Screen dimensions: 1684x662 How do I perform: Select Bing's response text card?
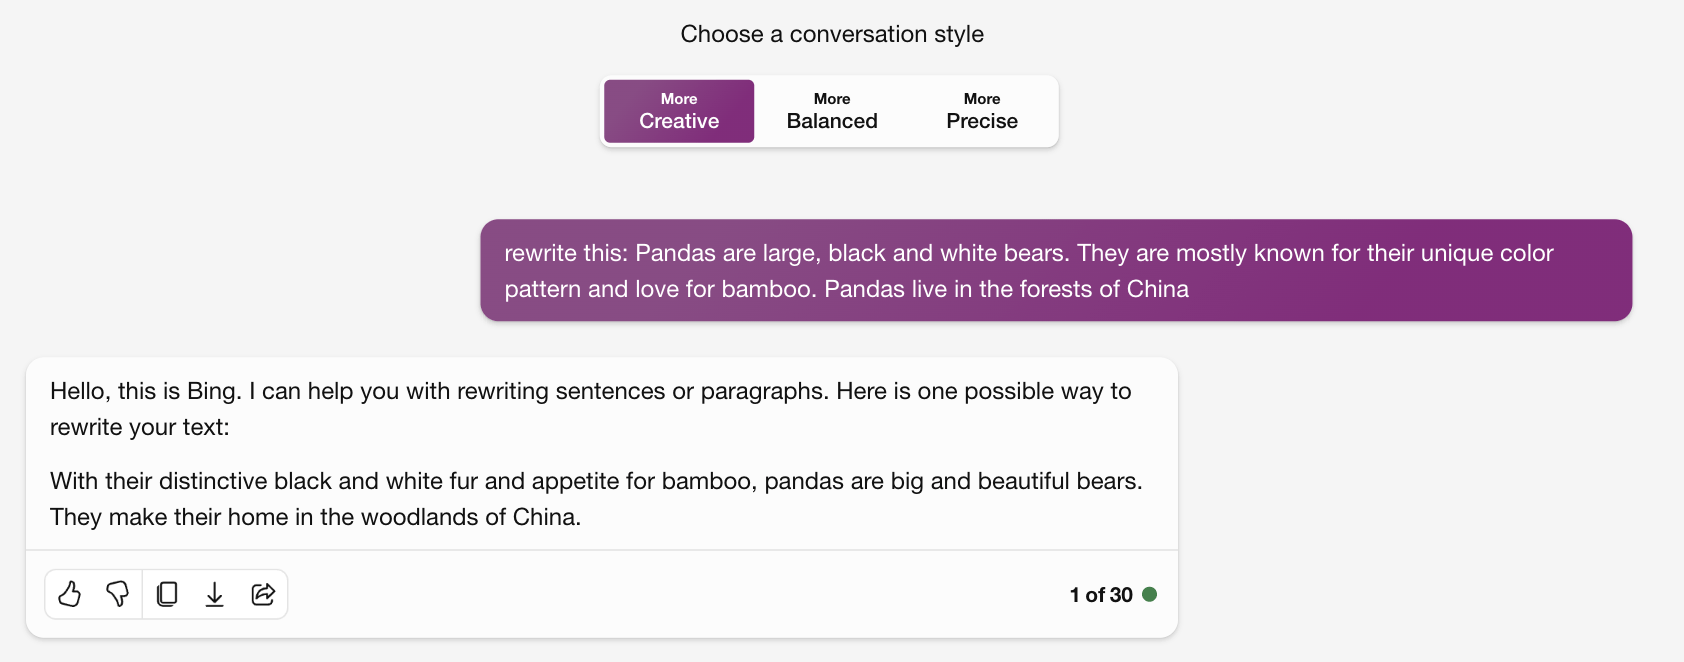pyautogui.click(x=600, y=453)
